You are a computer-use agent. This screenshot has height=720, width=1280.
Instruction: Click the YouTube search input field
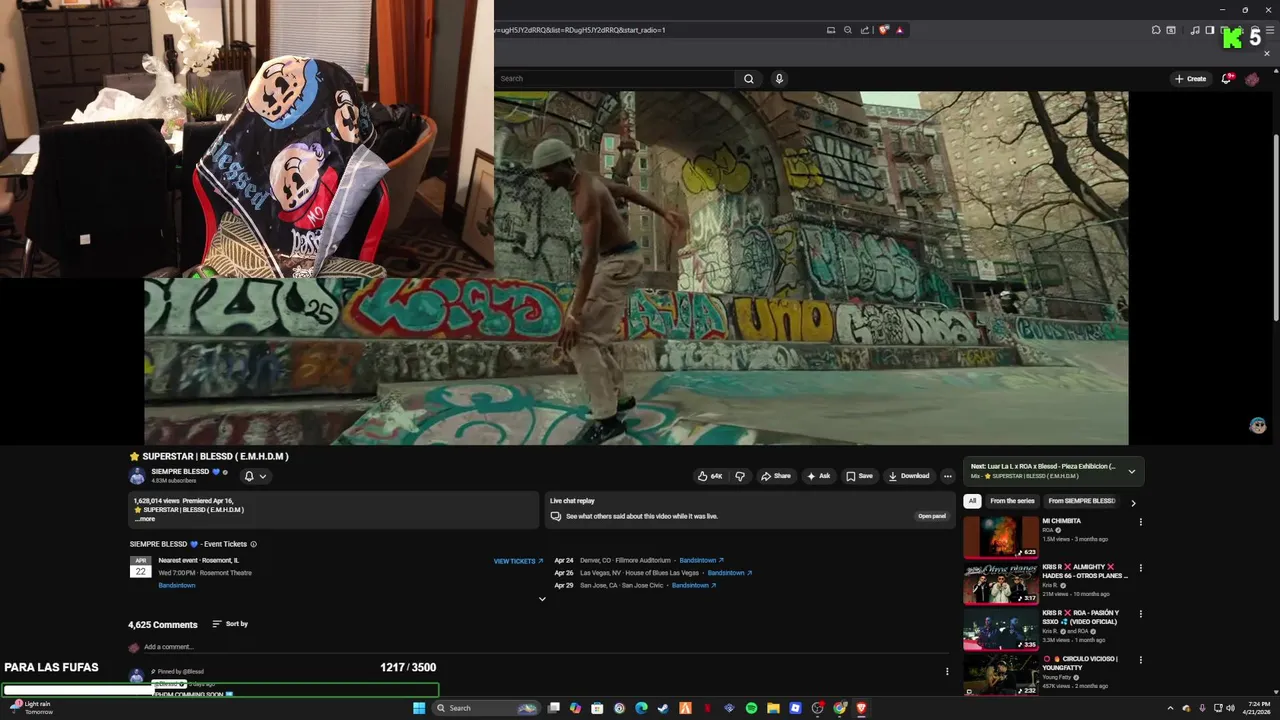pyautogui.click(x=615, y=79)
